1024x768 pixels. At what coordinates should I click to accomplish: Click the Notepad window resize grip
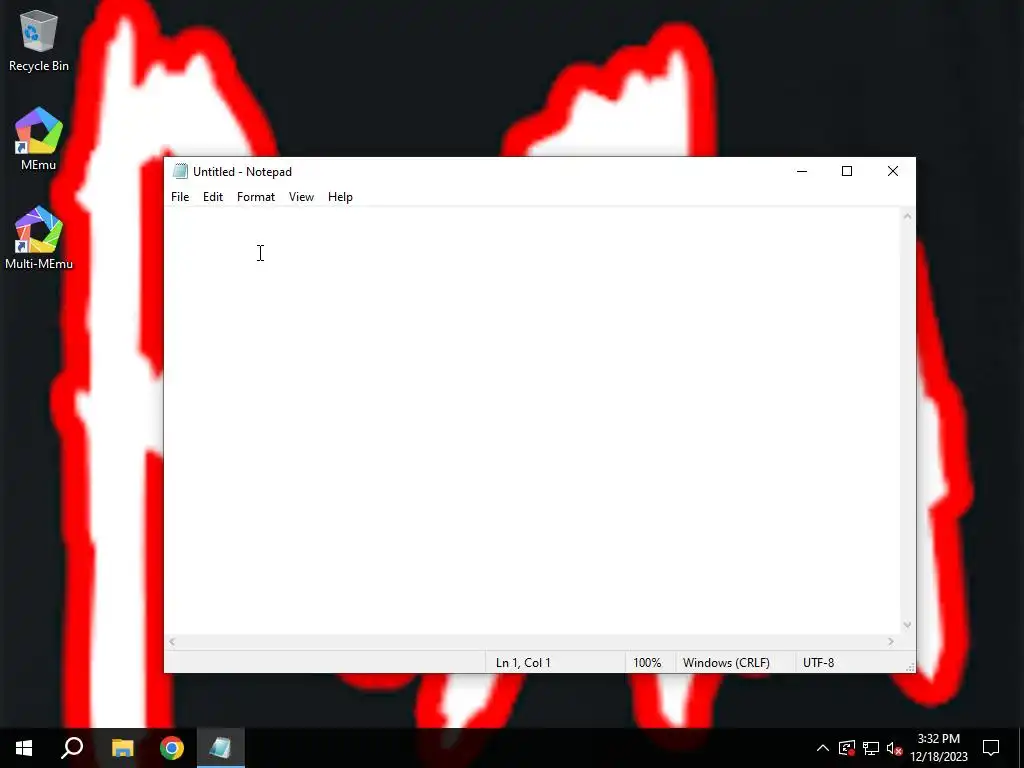910,667
